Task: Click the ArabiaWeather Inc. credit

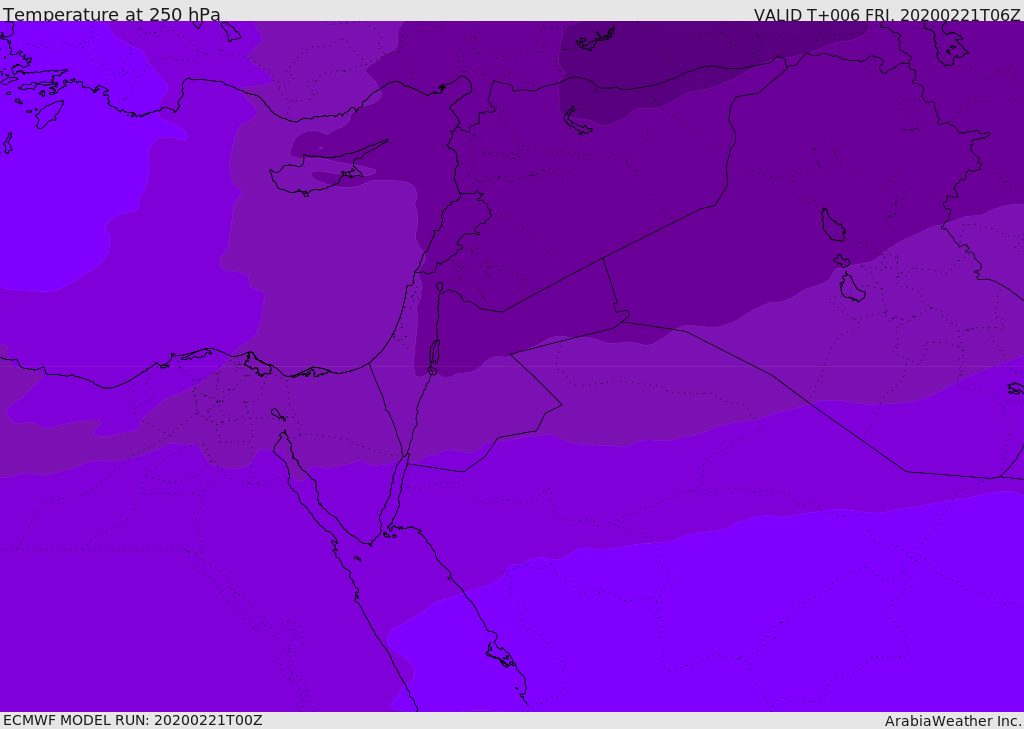Action: [x=953, y=720]
